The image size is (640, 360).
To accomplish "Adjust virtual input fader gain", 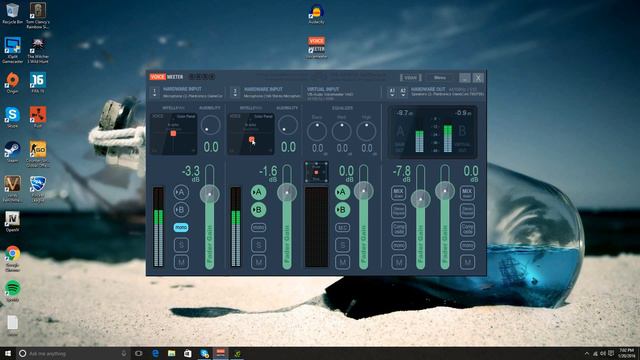I will pyautogui.click(x=363, y=191).
